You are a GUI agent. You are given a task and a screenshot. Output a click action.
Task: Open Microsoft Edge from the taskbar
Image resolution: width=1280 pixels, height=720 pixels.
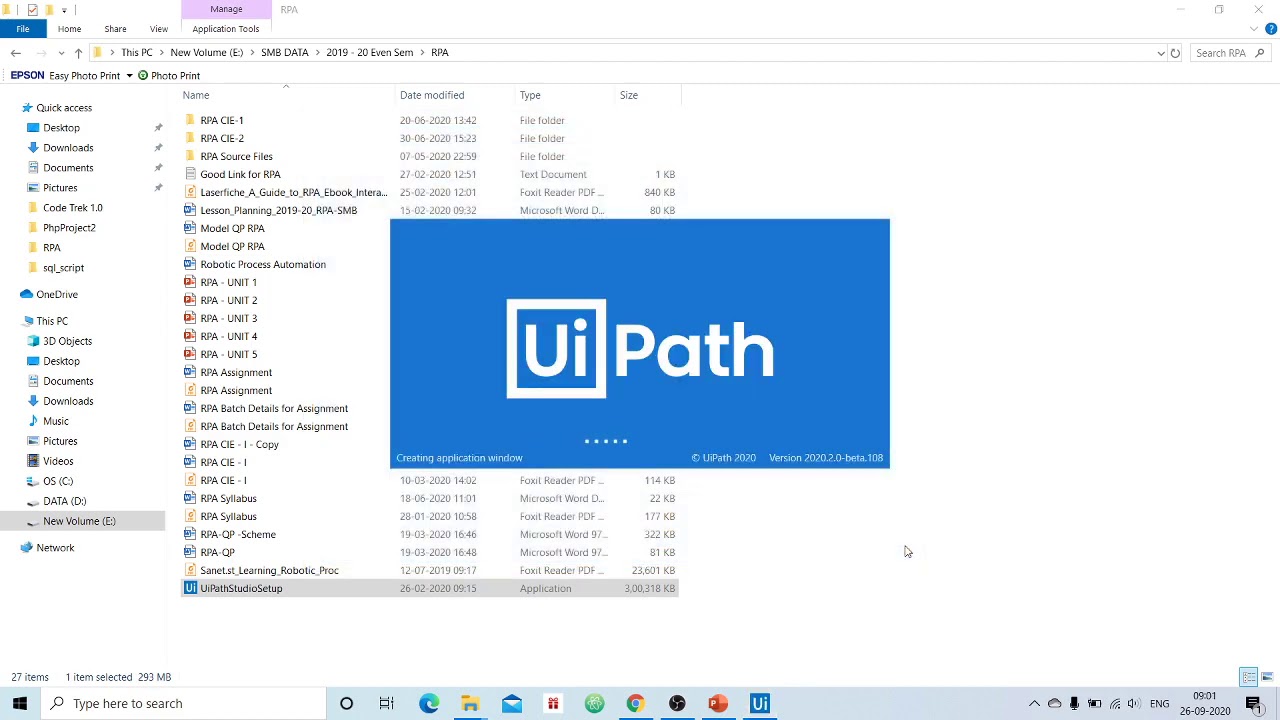pos(428,703)
